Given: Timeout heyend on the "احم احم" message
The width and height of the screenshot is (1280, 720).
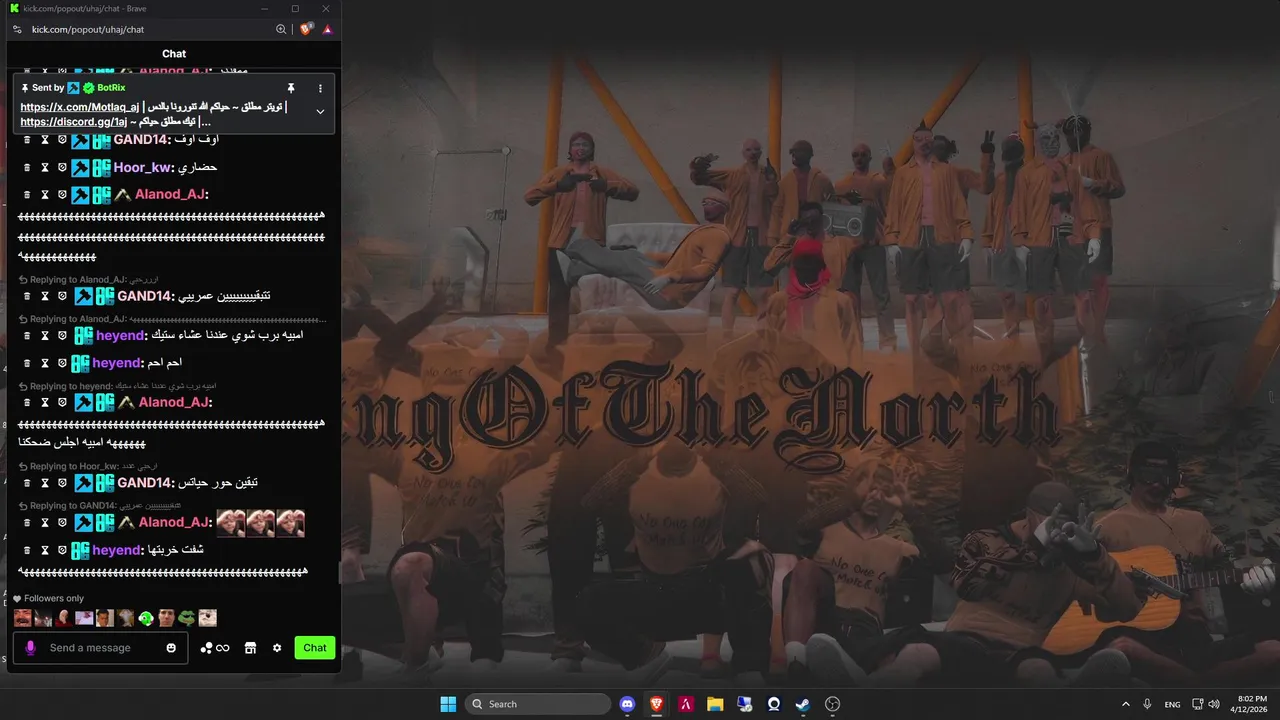Looking at the screenshot, I should pyautogui.click(x=45, y=363).
